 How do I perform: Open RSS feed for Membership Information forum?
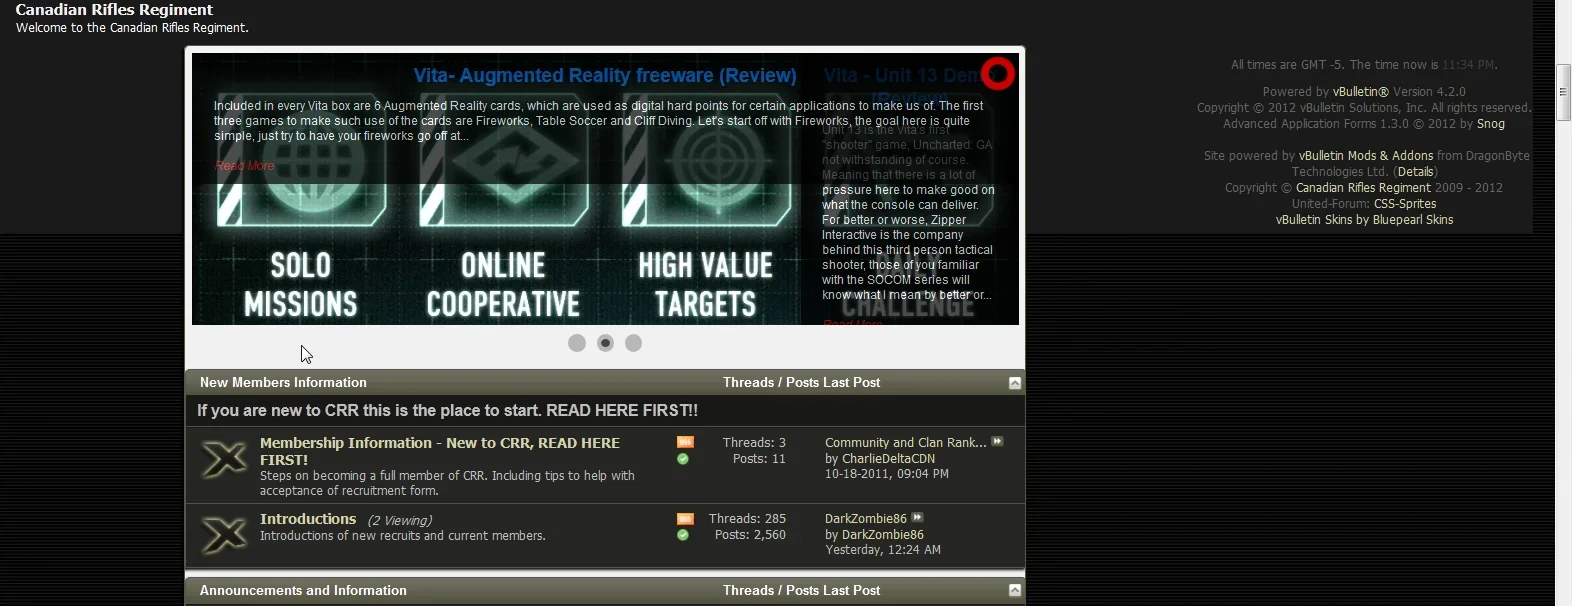[685, 442]
